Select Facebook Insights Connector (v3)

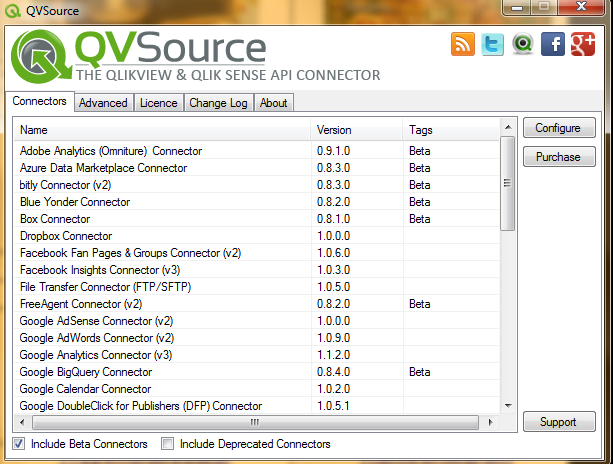point(257,270)
